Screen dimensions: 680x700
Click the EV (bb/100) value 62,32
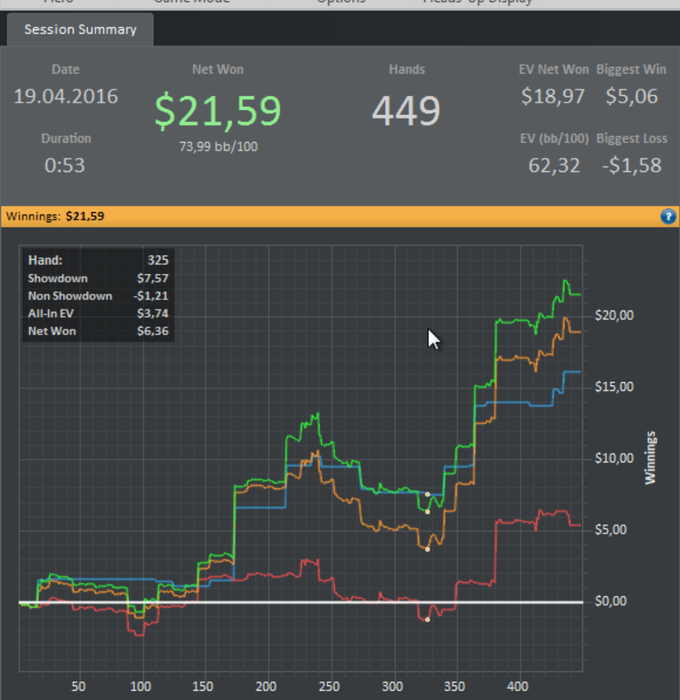pos(554,166)
